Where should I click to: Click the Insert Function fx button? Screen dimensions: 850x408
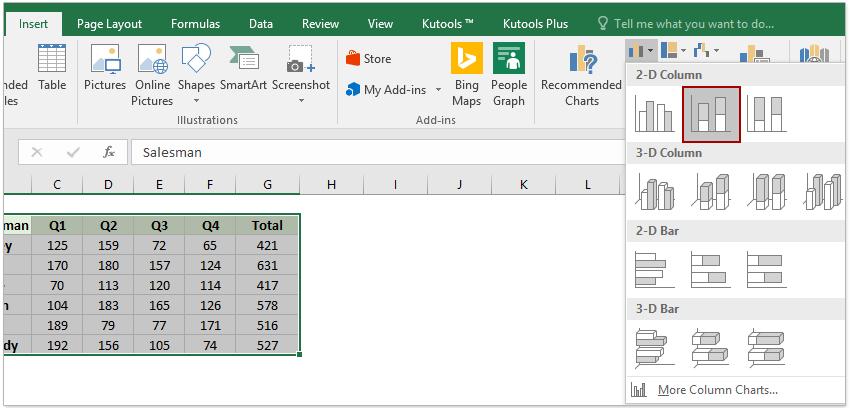click(x=109, y=152)
